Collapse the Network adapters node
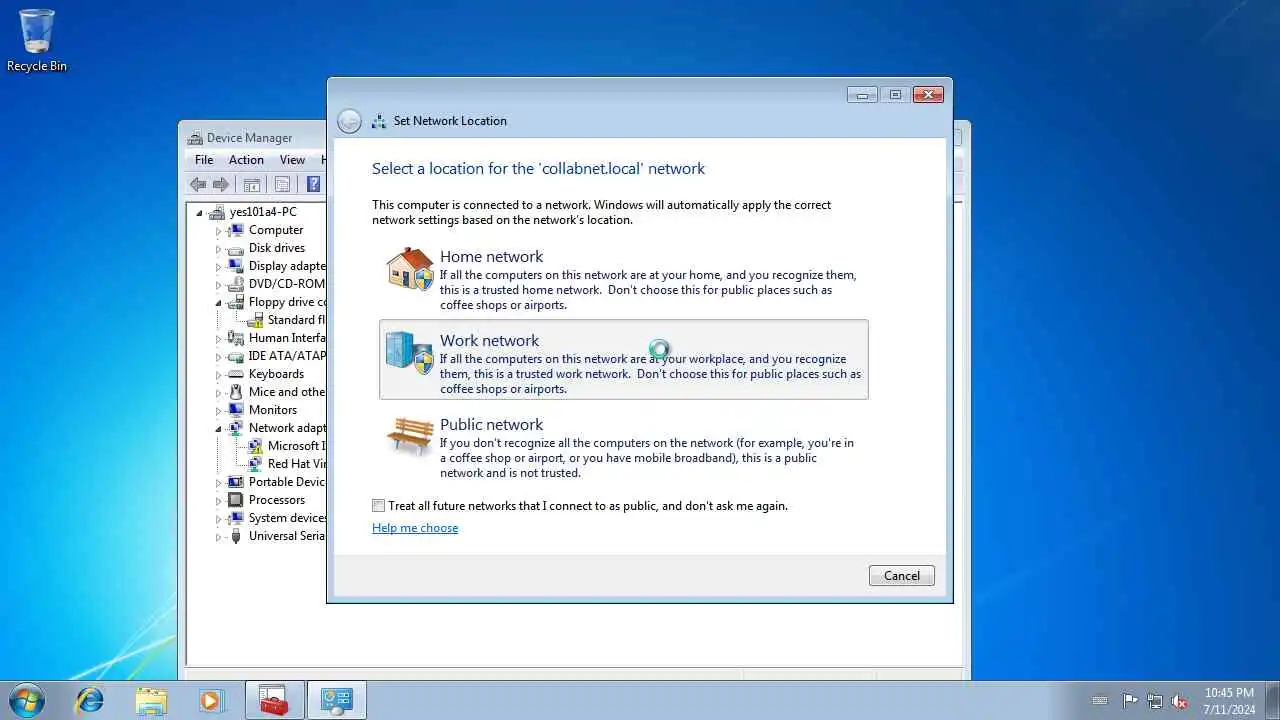 point(218,428)
